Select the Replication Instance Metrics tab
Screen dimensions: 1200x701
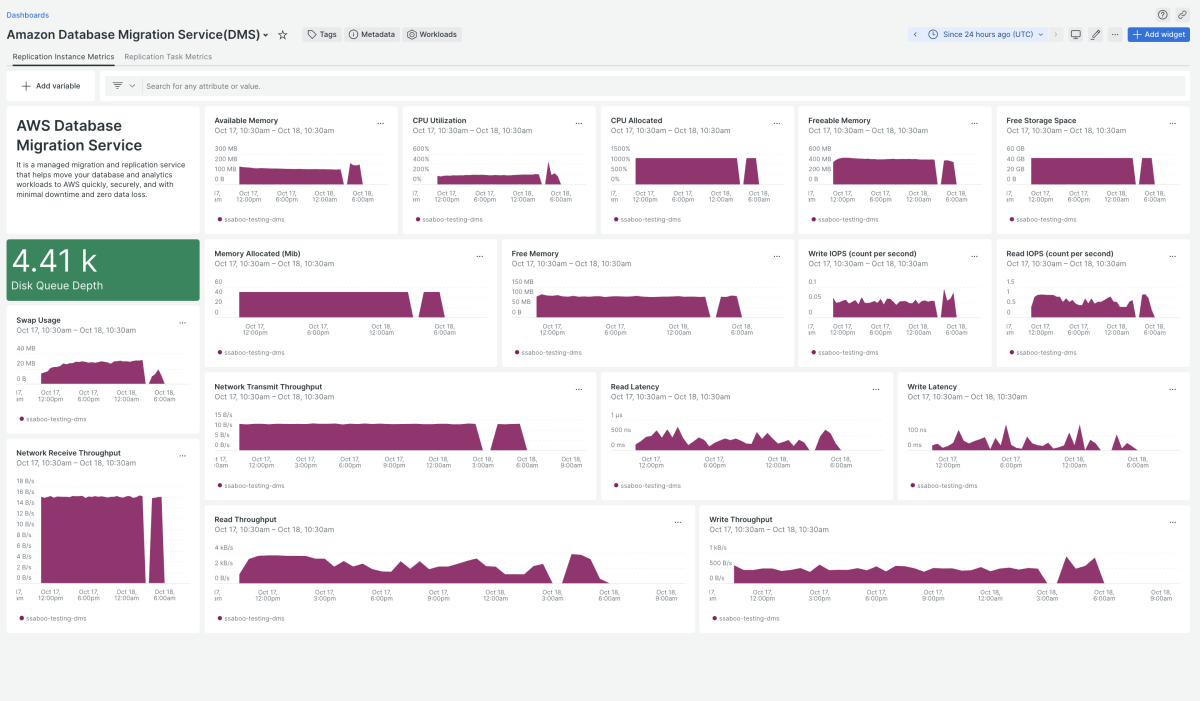point(63,57)
